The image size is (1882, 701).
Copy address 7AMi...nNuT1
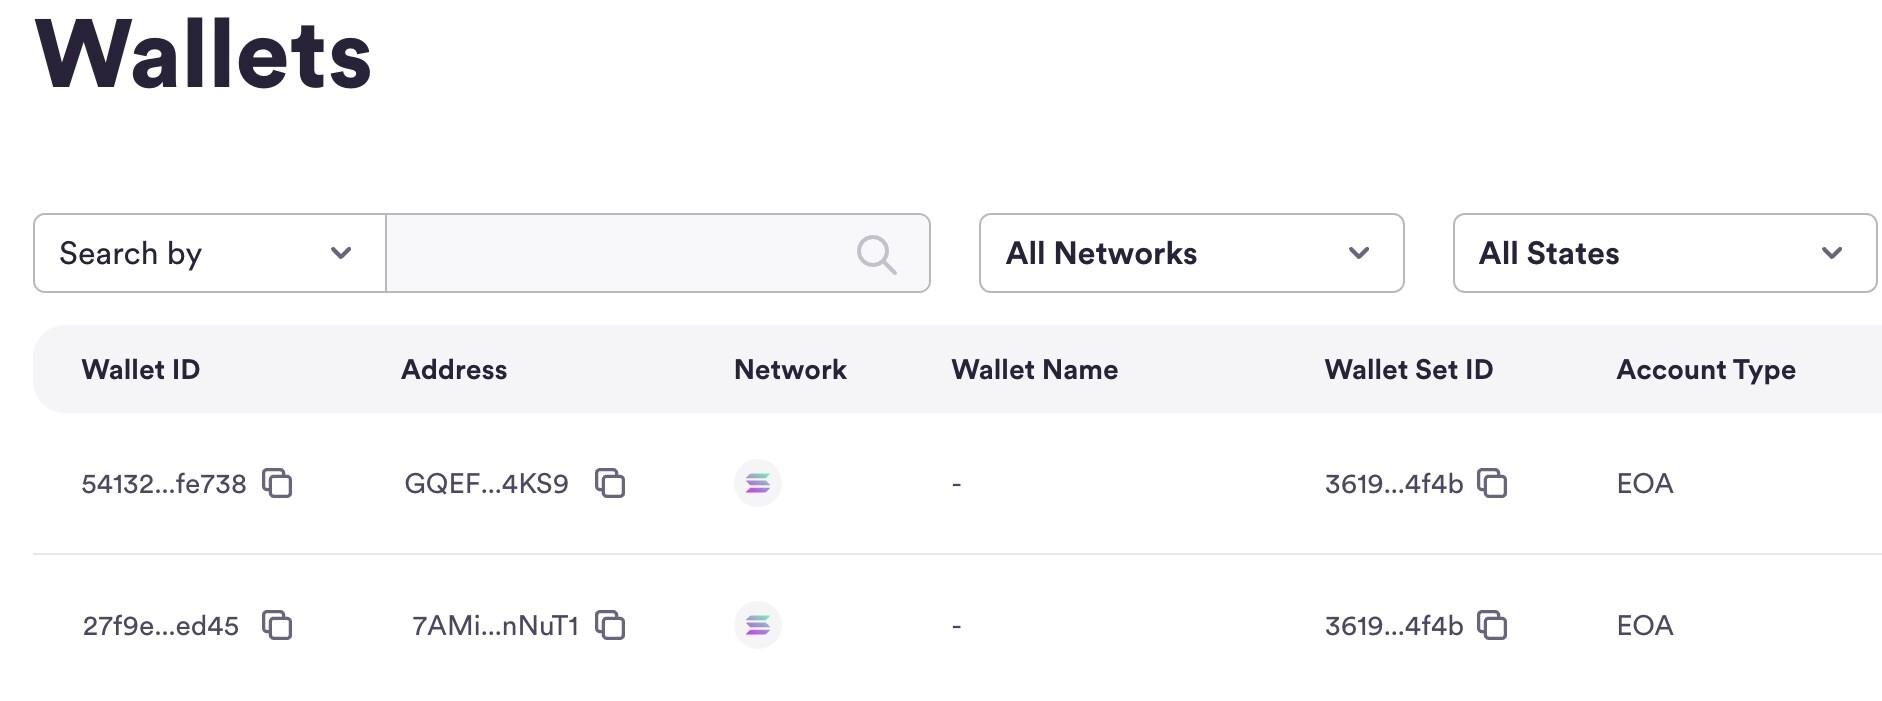click(610, 625)
